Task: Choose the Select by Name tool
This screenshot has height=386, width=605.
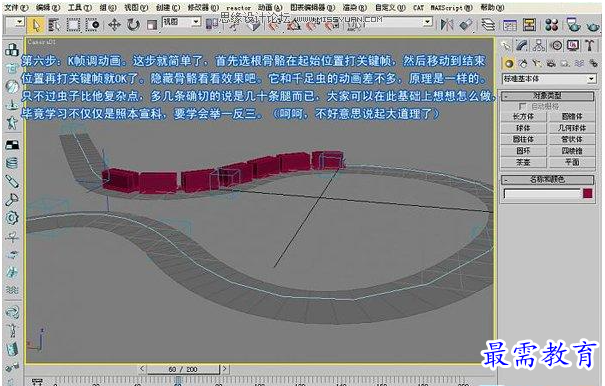Action: (54, 25)
